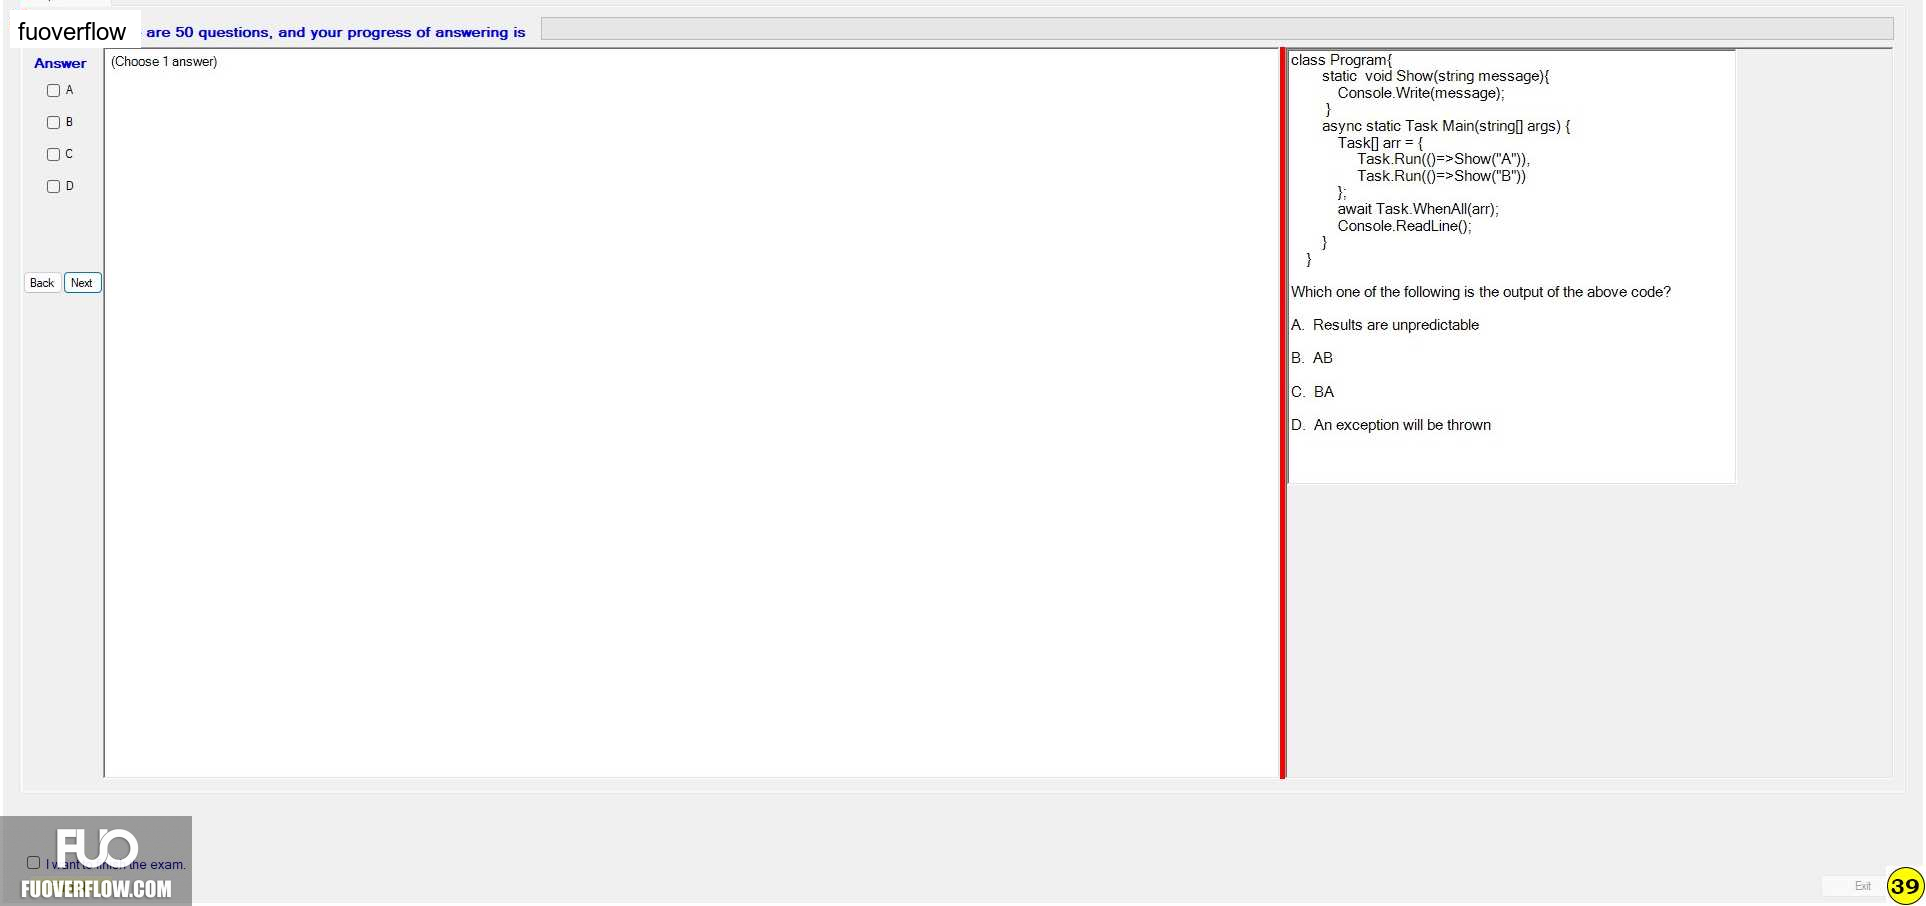Click 'An exception will be thrown' text

click(x=1402, y=425)
